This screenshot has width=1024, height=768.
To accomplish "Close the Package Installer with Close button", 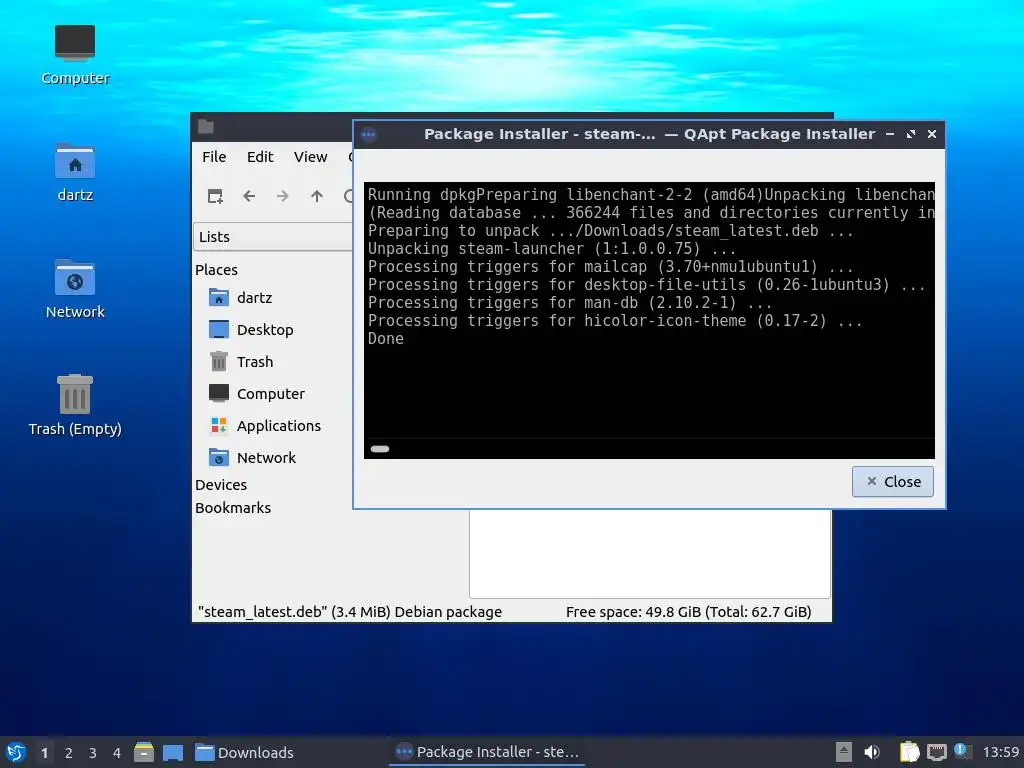I will tap(893, 481).
